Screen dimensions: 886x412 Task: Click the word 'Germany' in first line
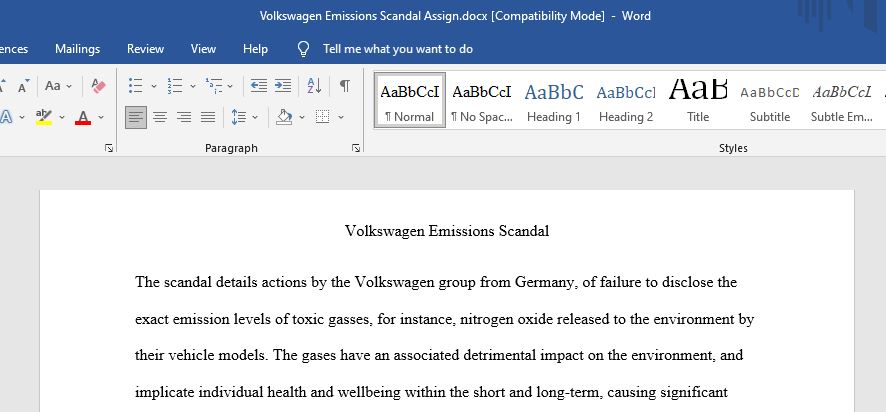click(x=546, y=282)
